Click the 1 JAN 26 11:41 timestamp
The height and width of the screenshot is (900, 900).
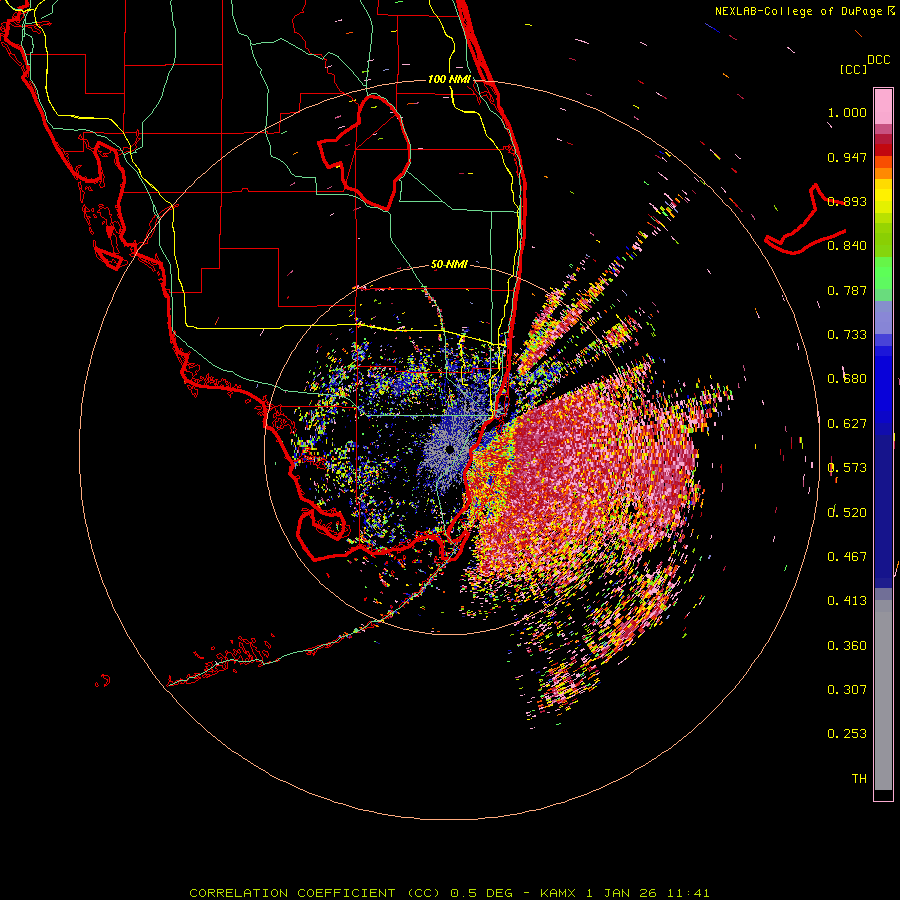pos(648,893)
